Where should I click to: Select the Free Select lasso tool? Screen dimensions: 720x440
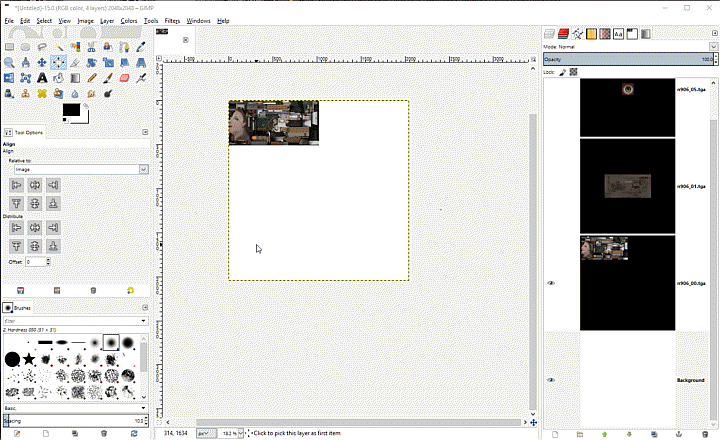tap(42, 47)
